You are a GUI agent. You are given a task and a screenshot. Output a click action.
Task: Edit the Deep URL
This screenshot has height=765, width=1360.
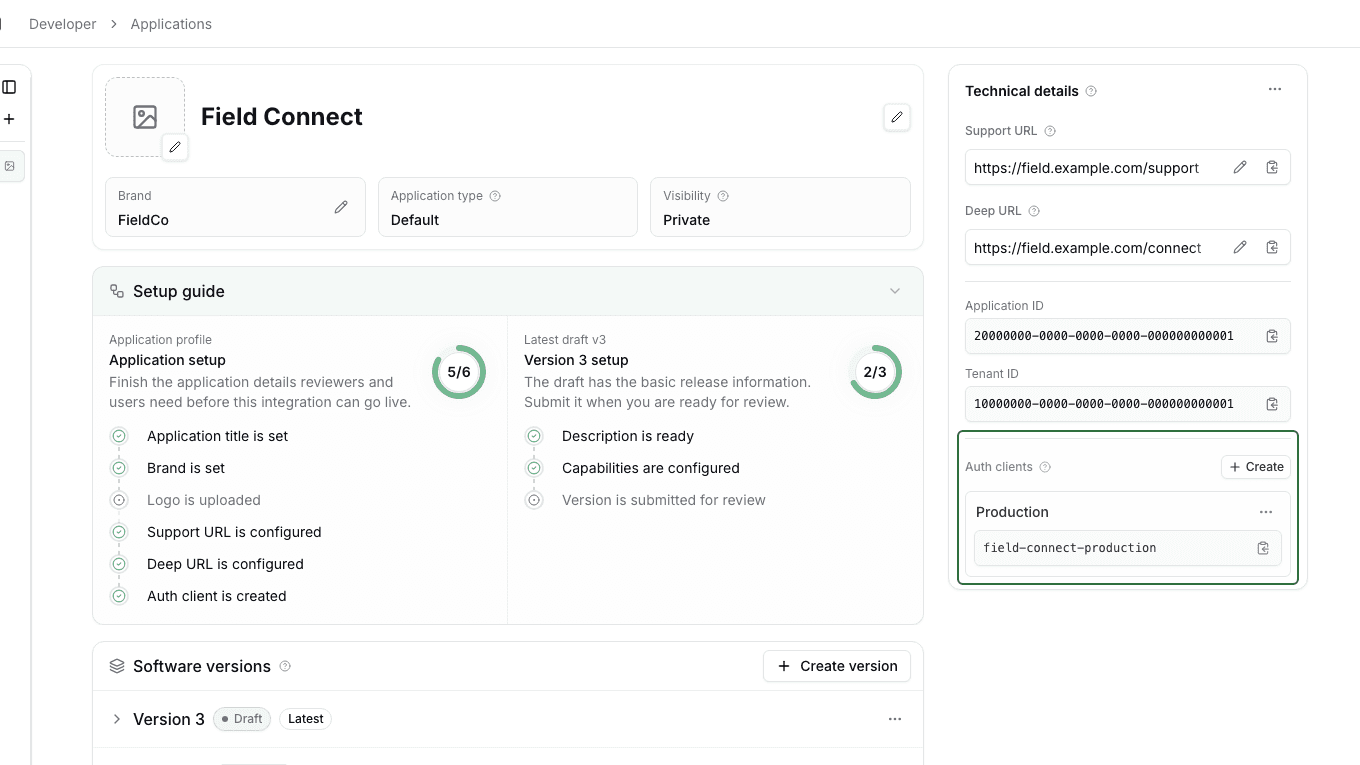pos(1240,247)
